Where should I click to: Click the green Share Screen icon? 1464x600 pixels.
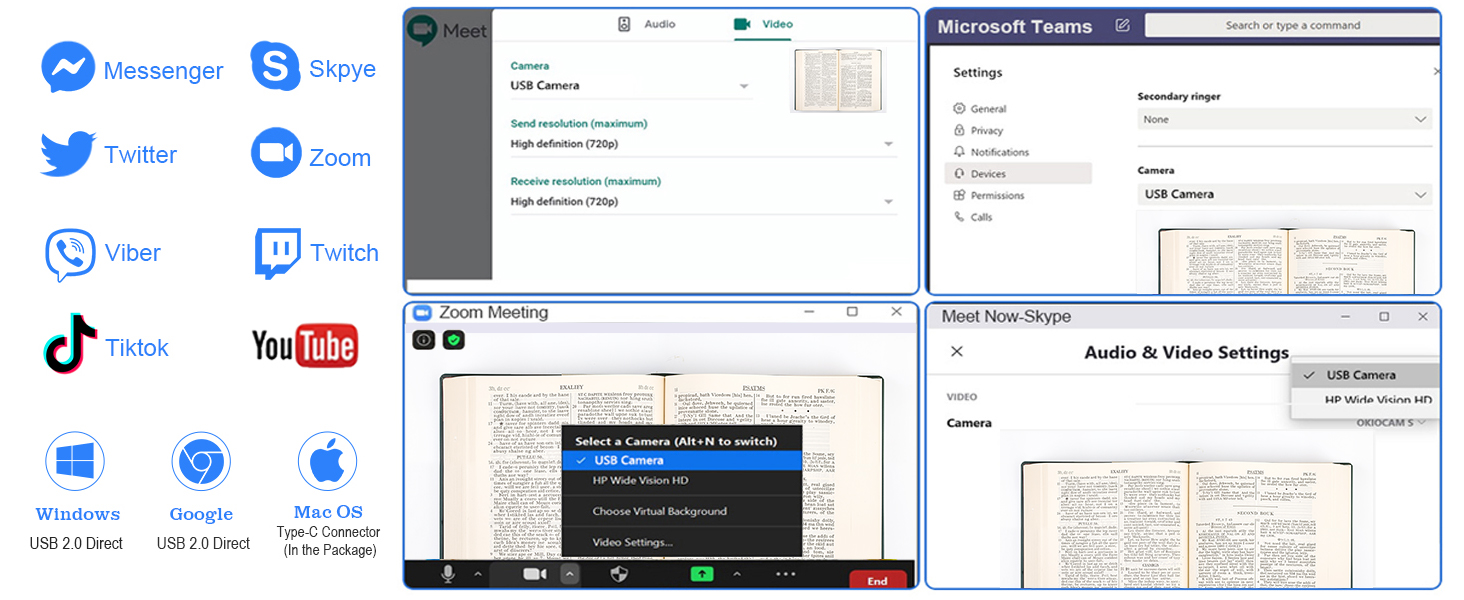tap(701, 574)
